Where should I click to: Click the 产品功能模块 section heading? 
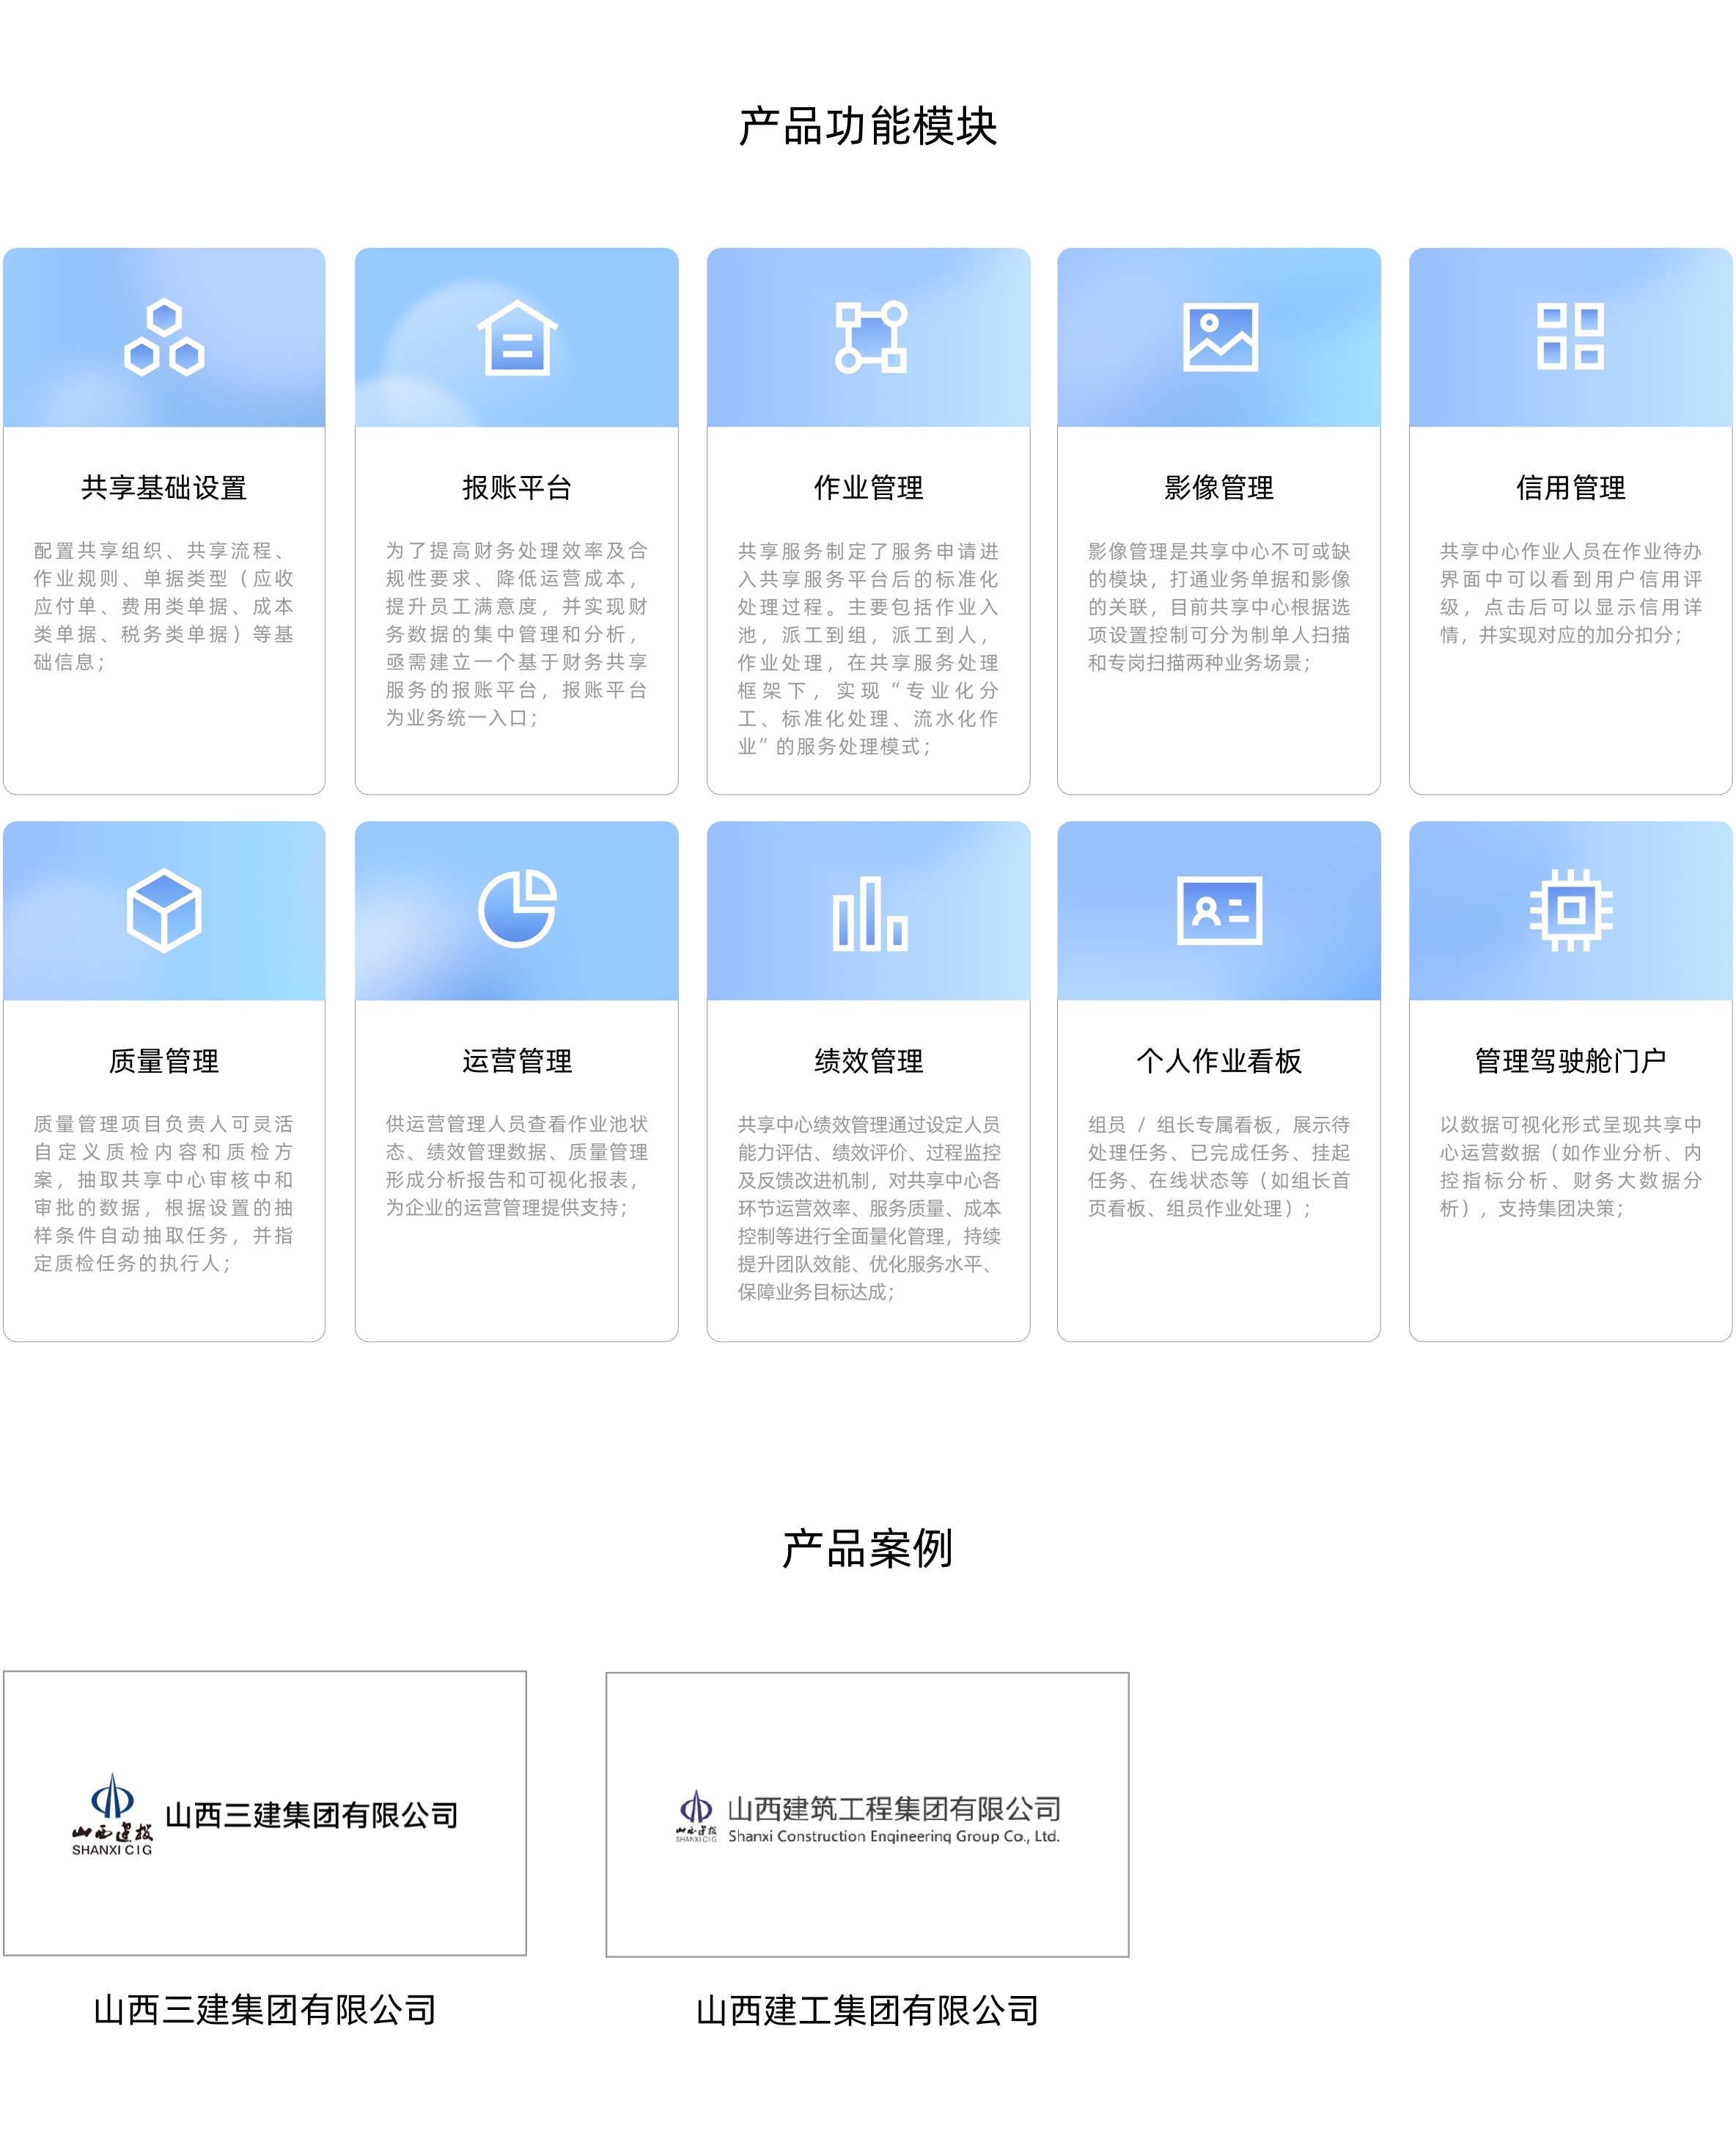pyautogui.click(x=868, y=127)
